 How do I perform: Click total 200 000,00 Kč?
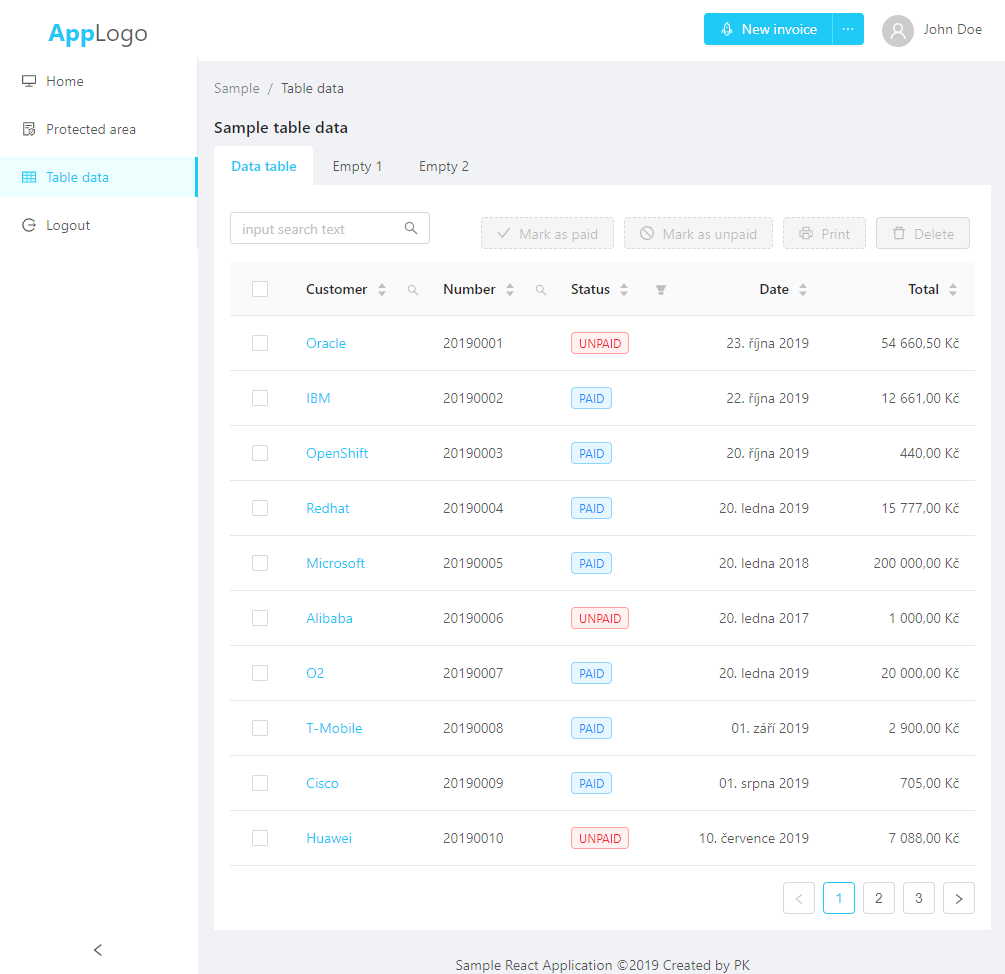pos(917,564)
